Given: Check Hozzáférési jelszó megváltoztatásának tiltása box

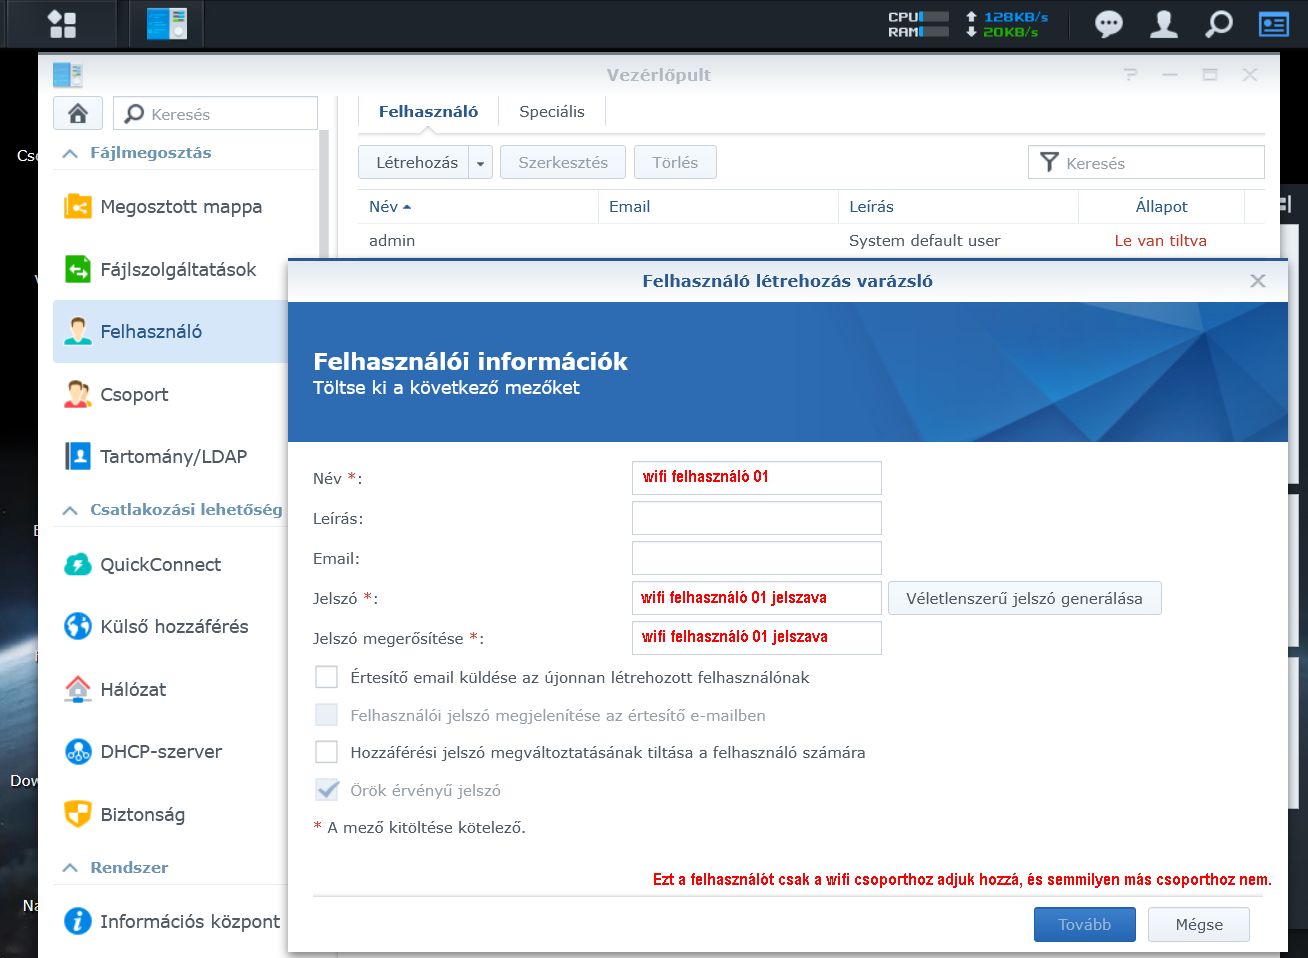Looking at the screenshot, I should click(x=327, y=753).
